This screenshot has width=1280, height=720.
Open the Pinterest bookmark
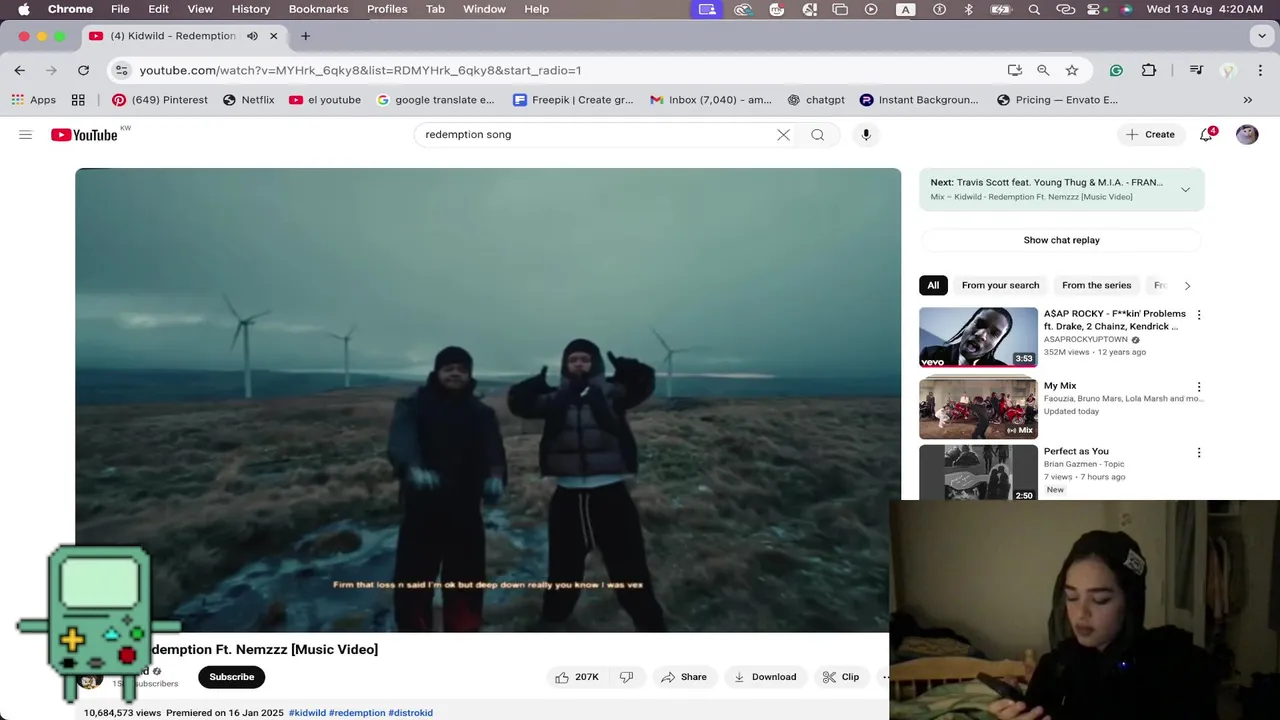click(x=160, y=100)
